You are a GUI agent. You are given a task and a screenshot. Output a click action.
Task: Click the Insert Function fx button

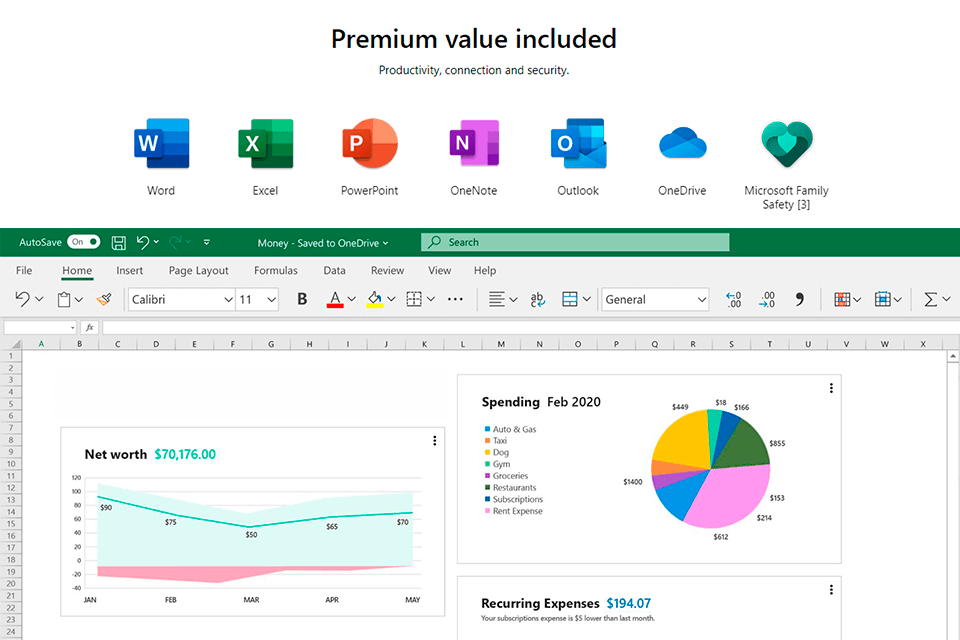(x=89, y=328)
